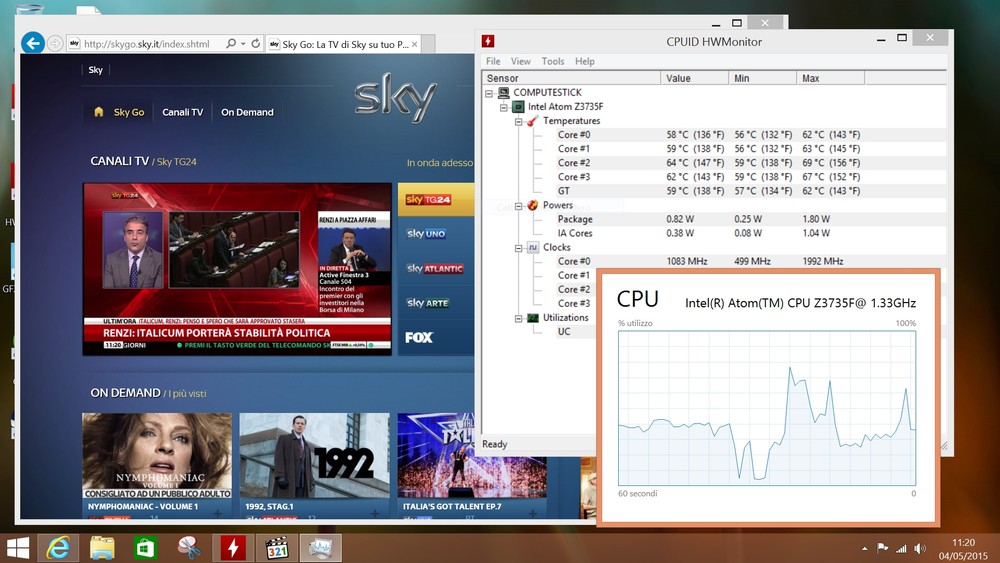Click the Nymphomaniac - Volume 1 title

click(x=143, y=506)
